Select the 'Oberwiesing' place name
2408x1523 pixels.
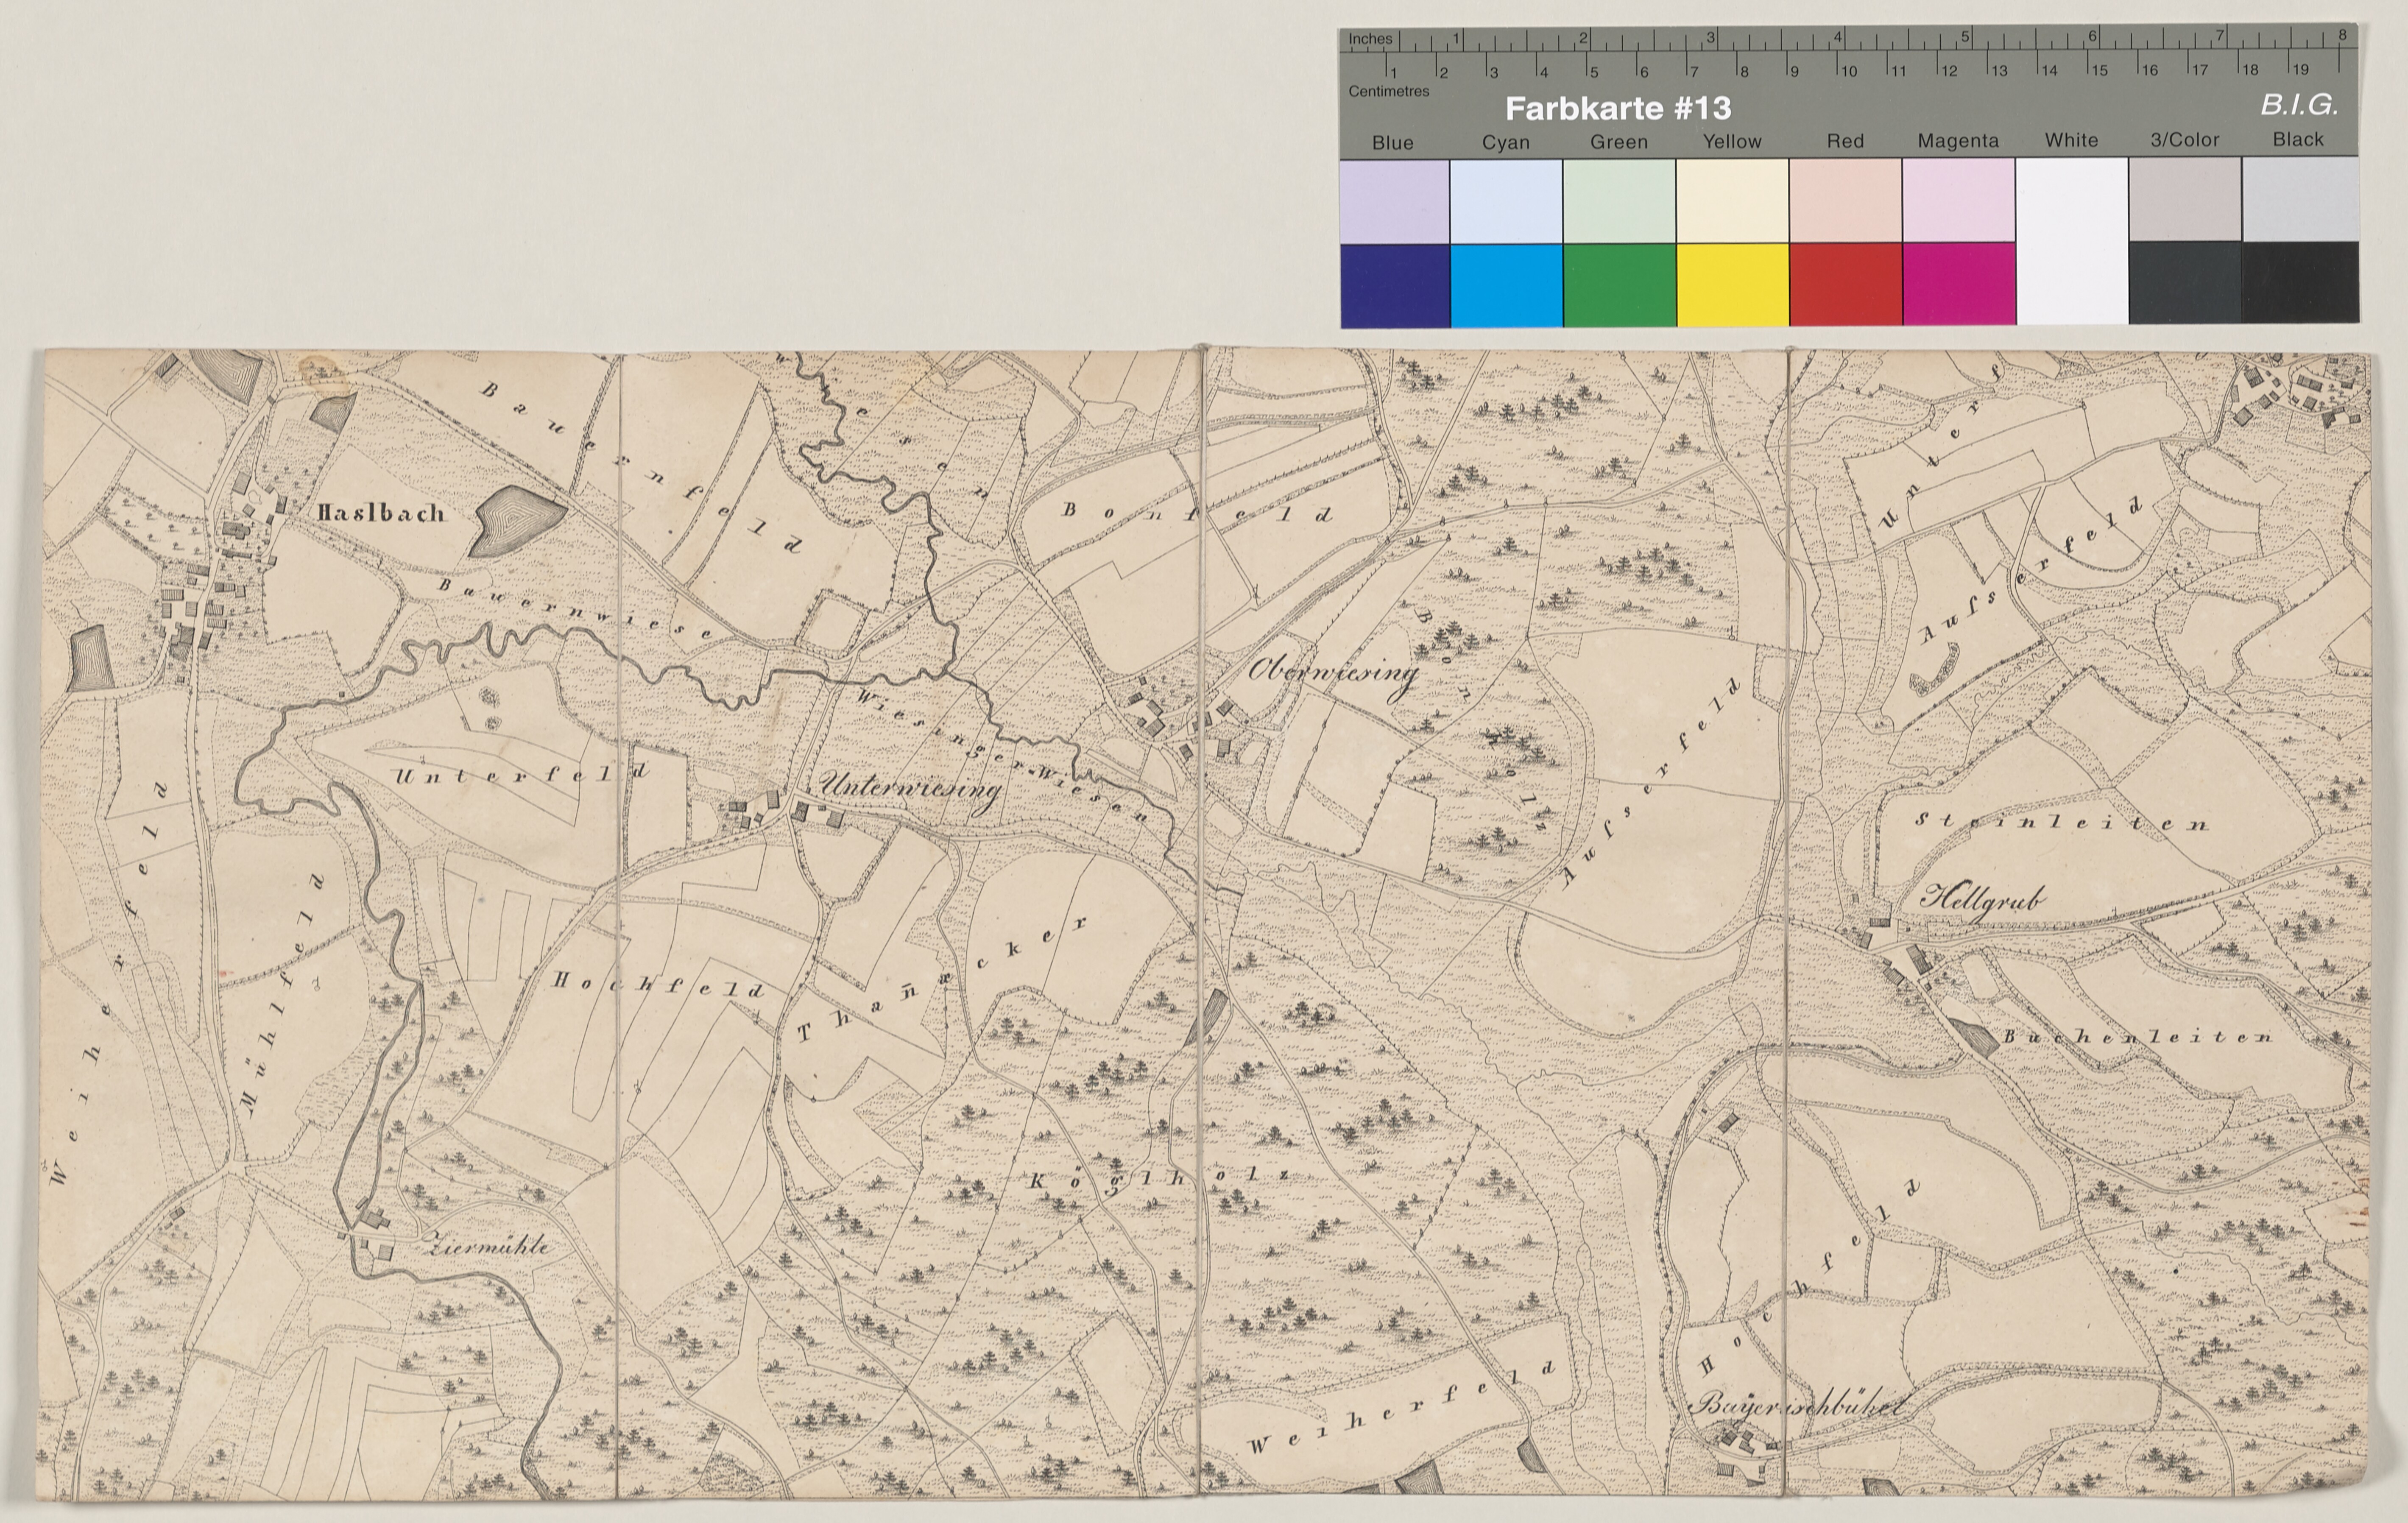pos(1334,673)
